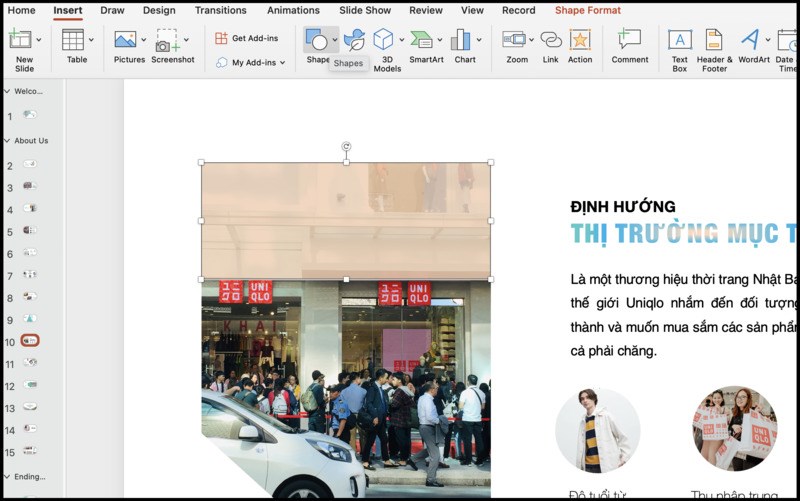This screenshot has height=501, width=800.
Task: Open the Design tab
Action: coord(159,10)
